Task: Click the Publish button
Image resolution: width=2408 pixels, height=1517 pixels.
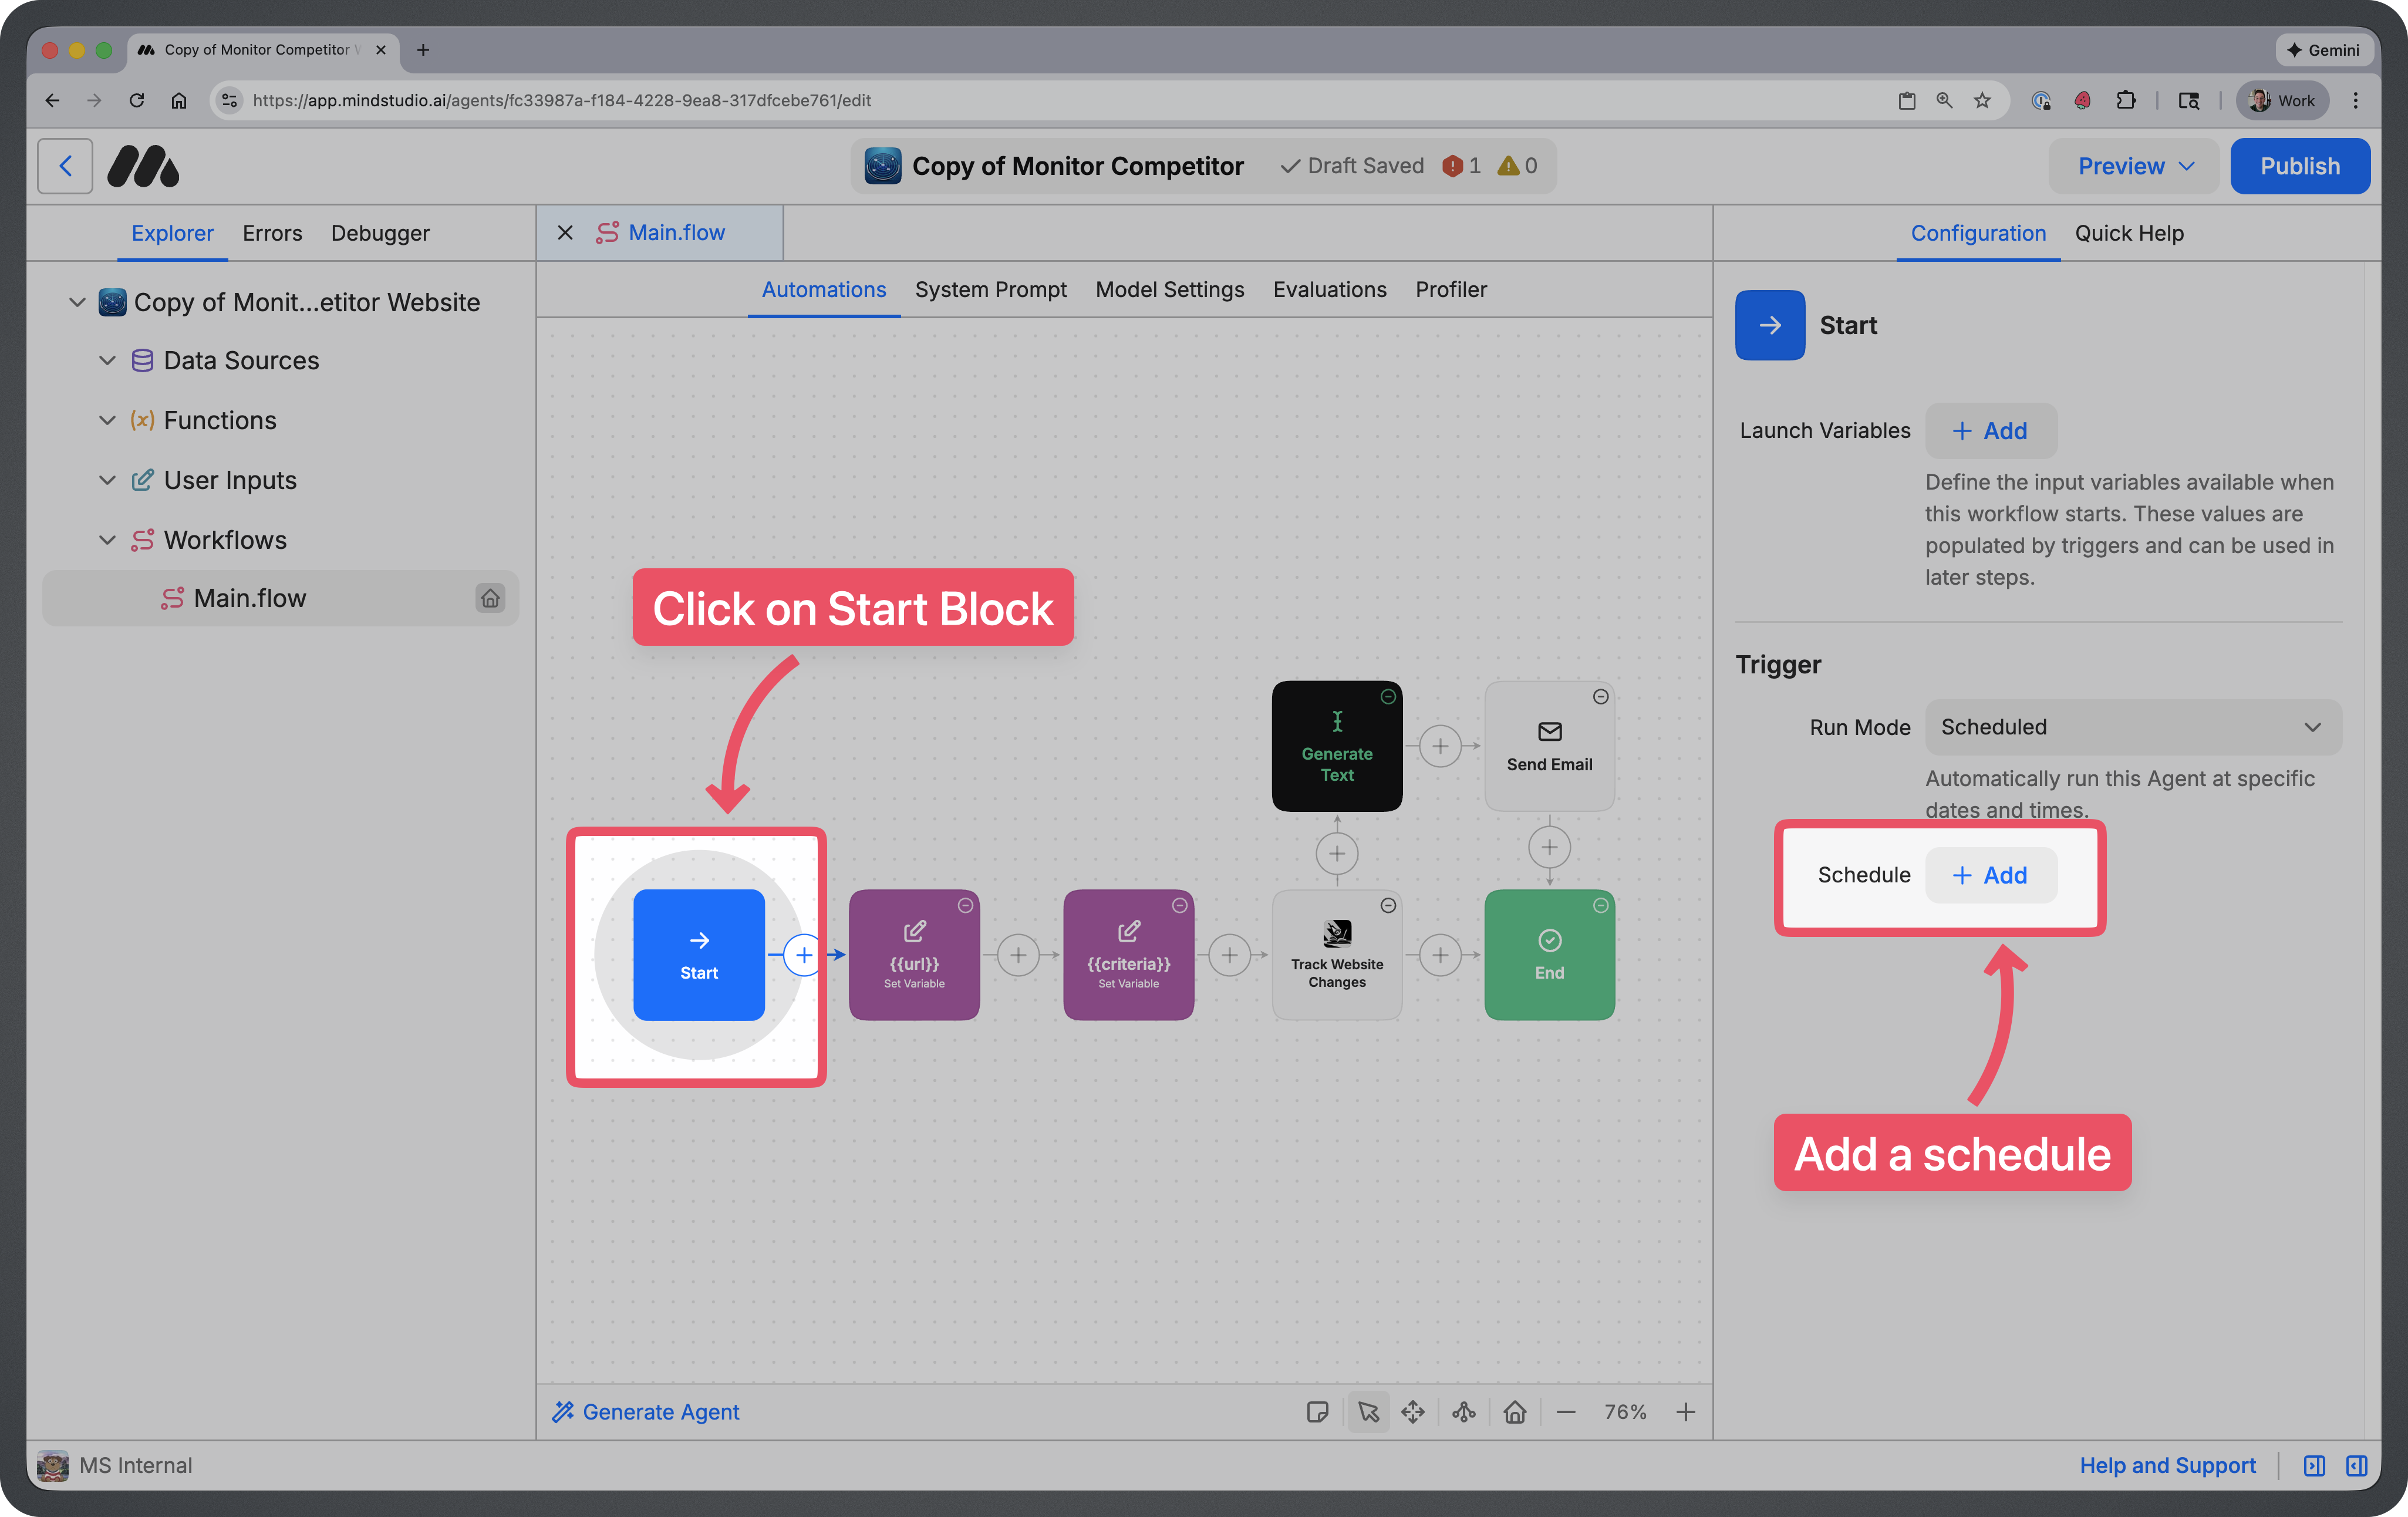Action: click(2300, 165)
